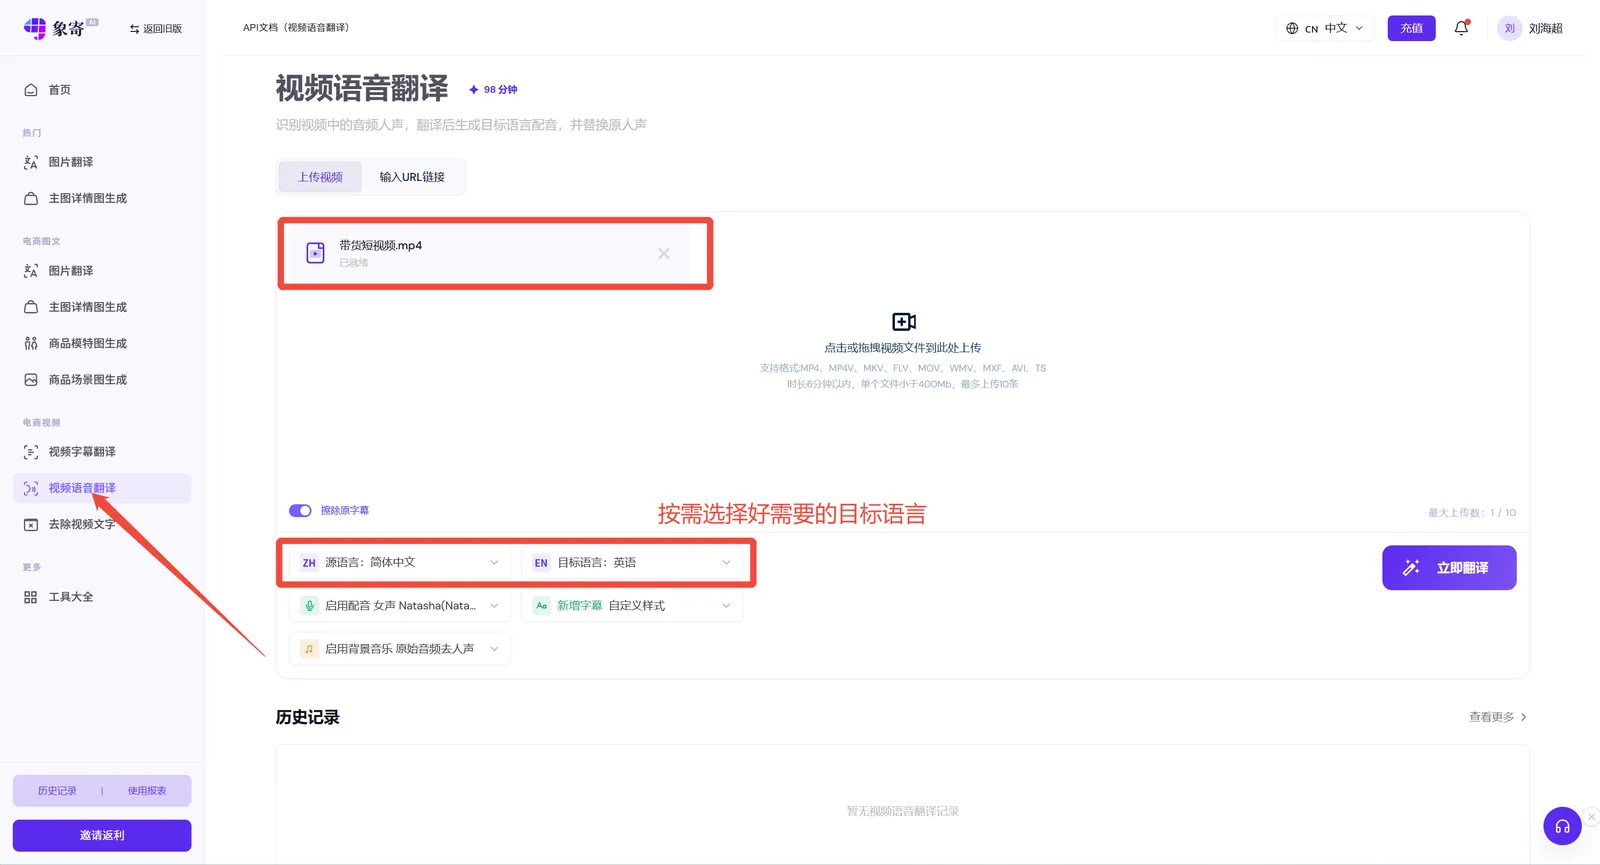Click the 返回旧版 link
This screenshot has height=865, width=1600.
coord(156,29)
